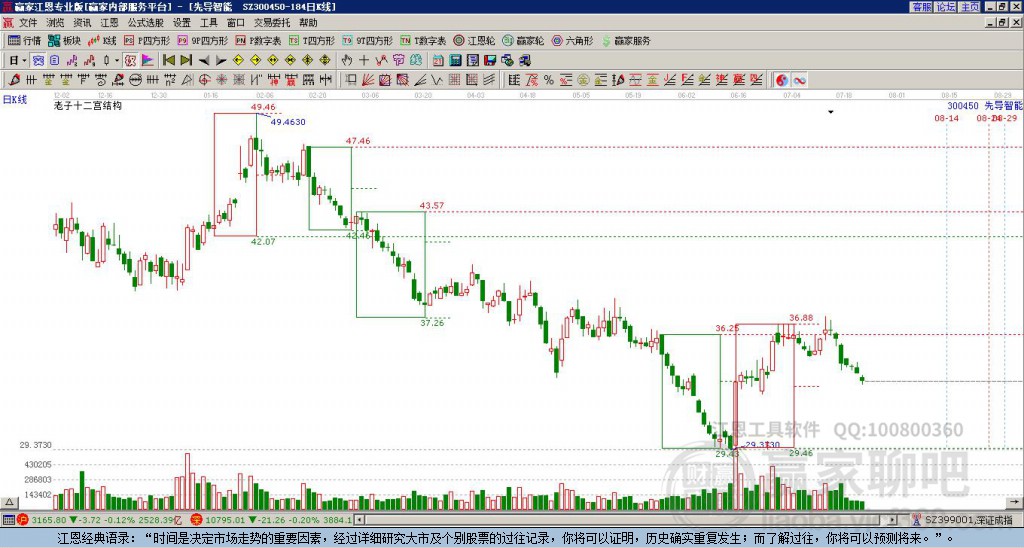Click the 主页 link in title bar
The width and height of the screenshot is (1024, 548).
[x=970, y=7]
